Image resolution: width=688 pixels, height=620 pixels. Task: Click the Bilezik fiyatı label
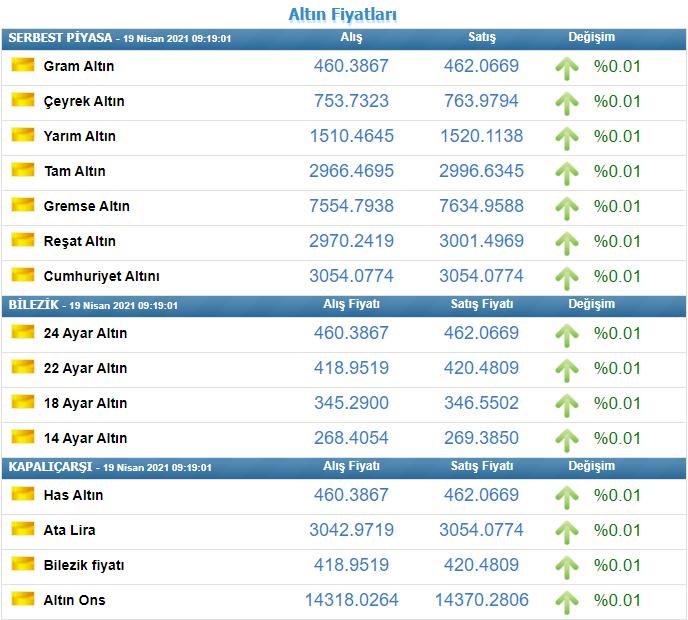[84, 565]
